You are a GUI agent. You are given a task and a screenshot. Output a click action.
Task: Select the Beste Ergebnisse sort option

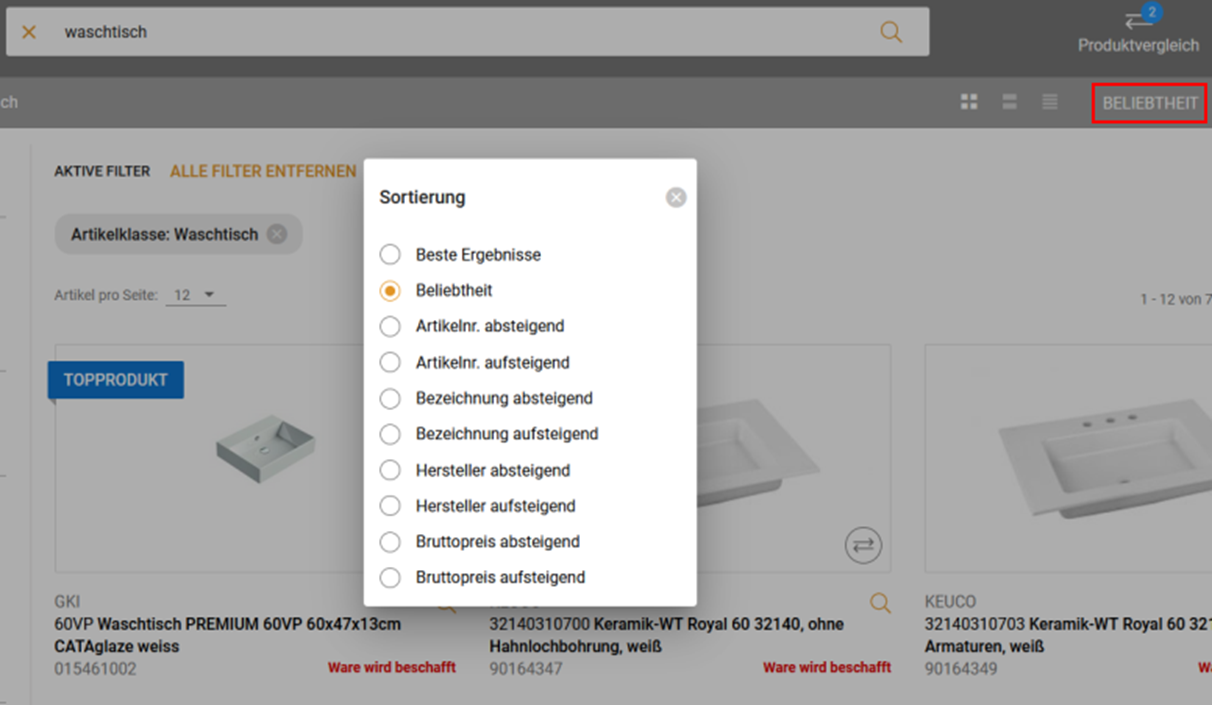[x=390, y=255]
